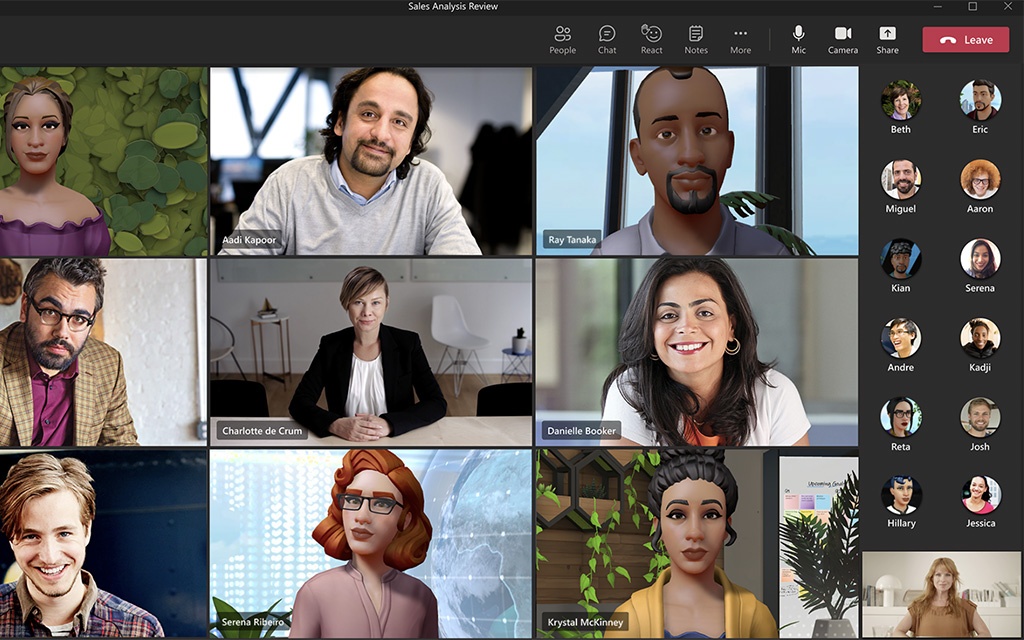Click Eric's profile picture

[980, 100]
